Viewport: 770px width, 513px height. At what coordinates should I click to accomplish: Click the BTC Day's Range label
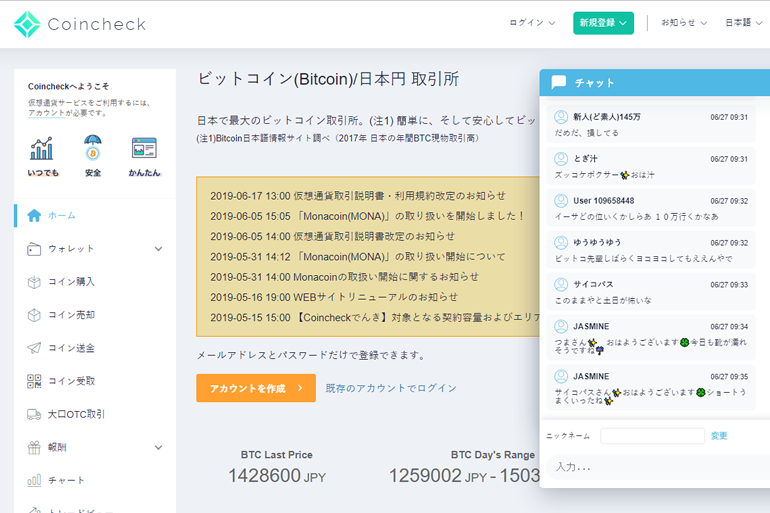pyautogui.click(x=493, y=455)
